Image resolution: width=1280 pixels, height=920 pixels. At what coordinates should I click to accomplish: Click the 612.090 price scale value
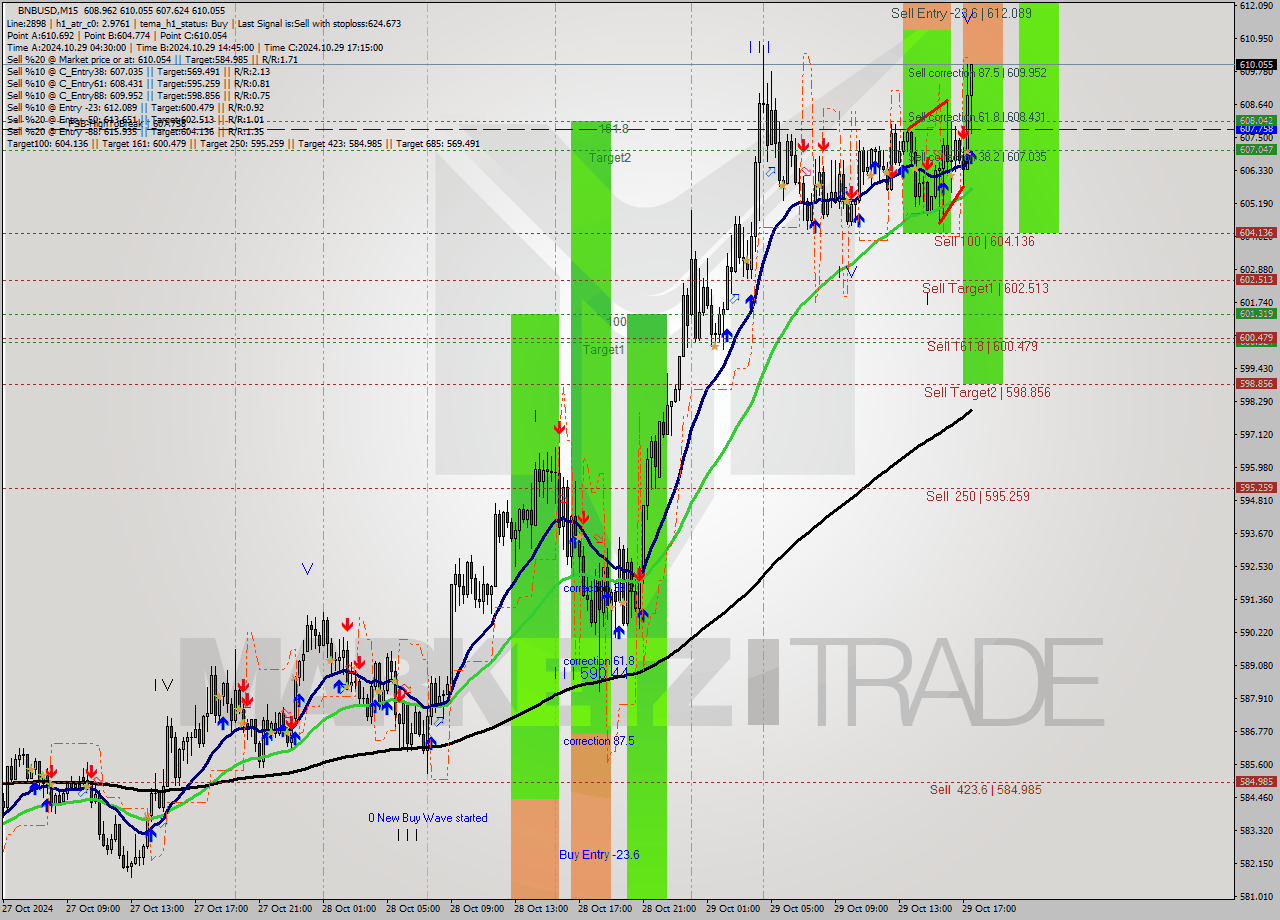1256,6
